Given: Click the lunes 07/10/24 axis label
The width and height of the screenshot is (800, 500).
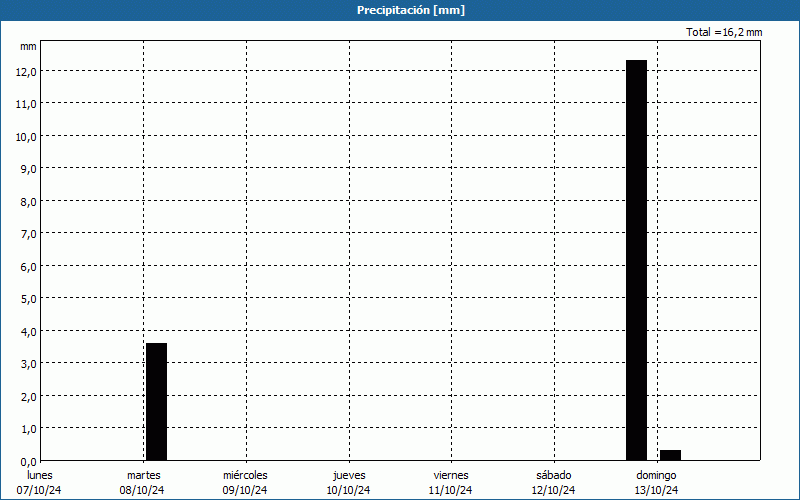Looking at the screenshot, I should (39, 483).
